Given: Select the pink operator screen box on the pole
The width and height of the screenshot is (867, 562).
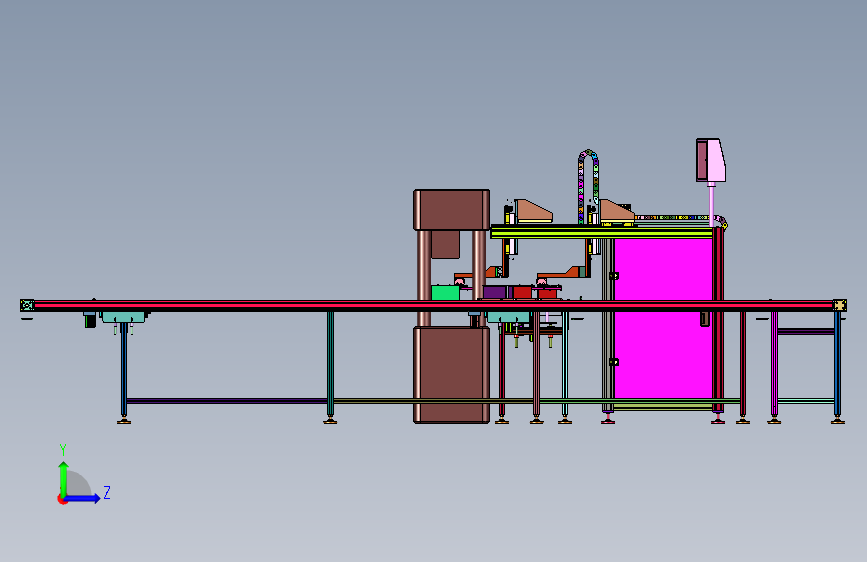Looking at the screenshot, I should pyautogui.click(x=711, y=160).
